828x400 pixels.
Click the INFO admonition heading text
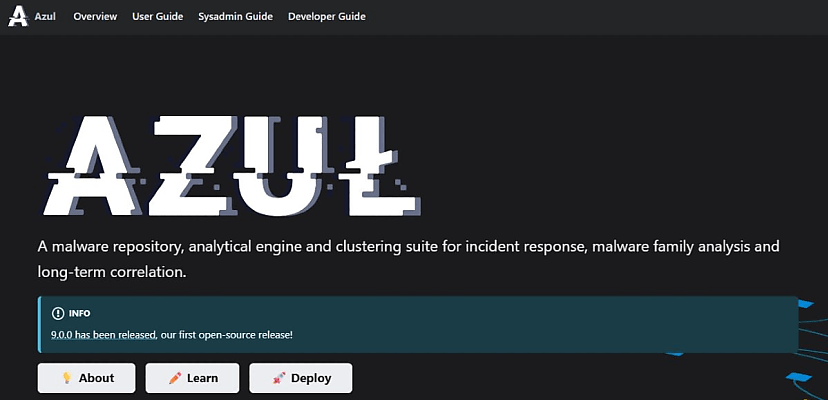(x=79, y=313)
